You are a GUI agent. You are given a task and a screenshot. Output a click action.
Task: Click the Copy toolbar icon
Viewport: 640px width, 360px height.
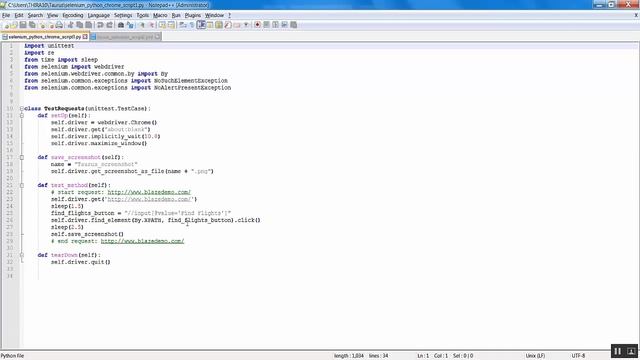tap(79, 25)
